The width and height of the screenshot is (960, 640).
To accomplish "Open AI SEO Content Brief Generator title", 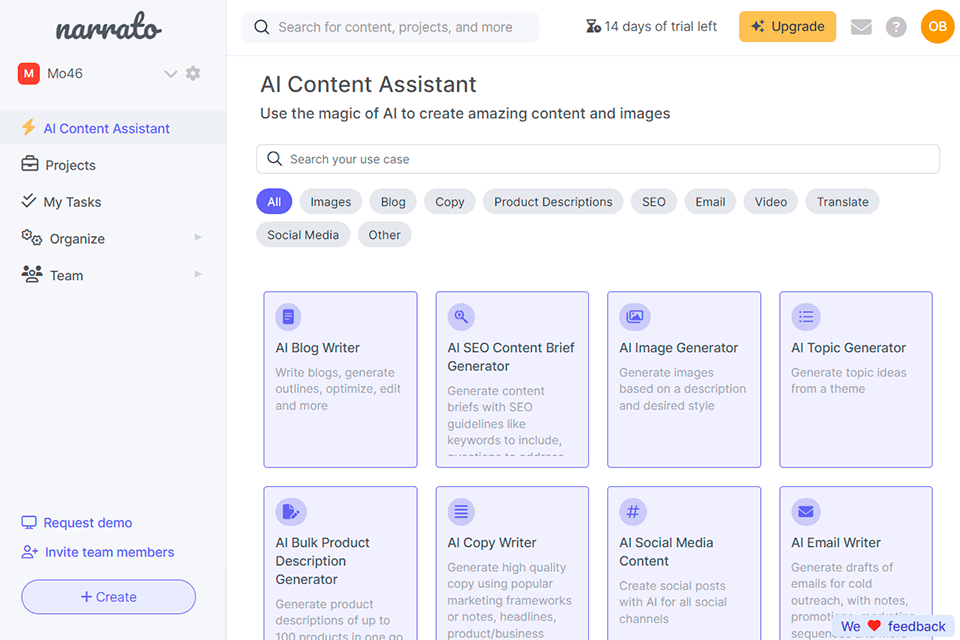I will [511, 356].
